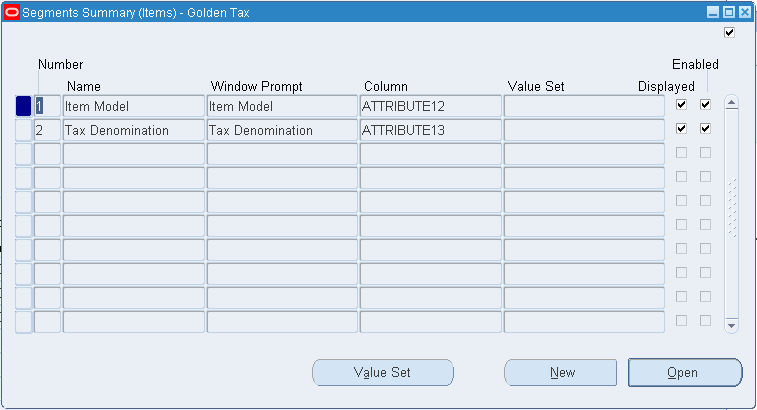Image resolution: width=757 pixels, height=410 pixels.
Task: Uncheck Displayed for Tax Denomination row
Action: tap(681, 128)
